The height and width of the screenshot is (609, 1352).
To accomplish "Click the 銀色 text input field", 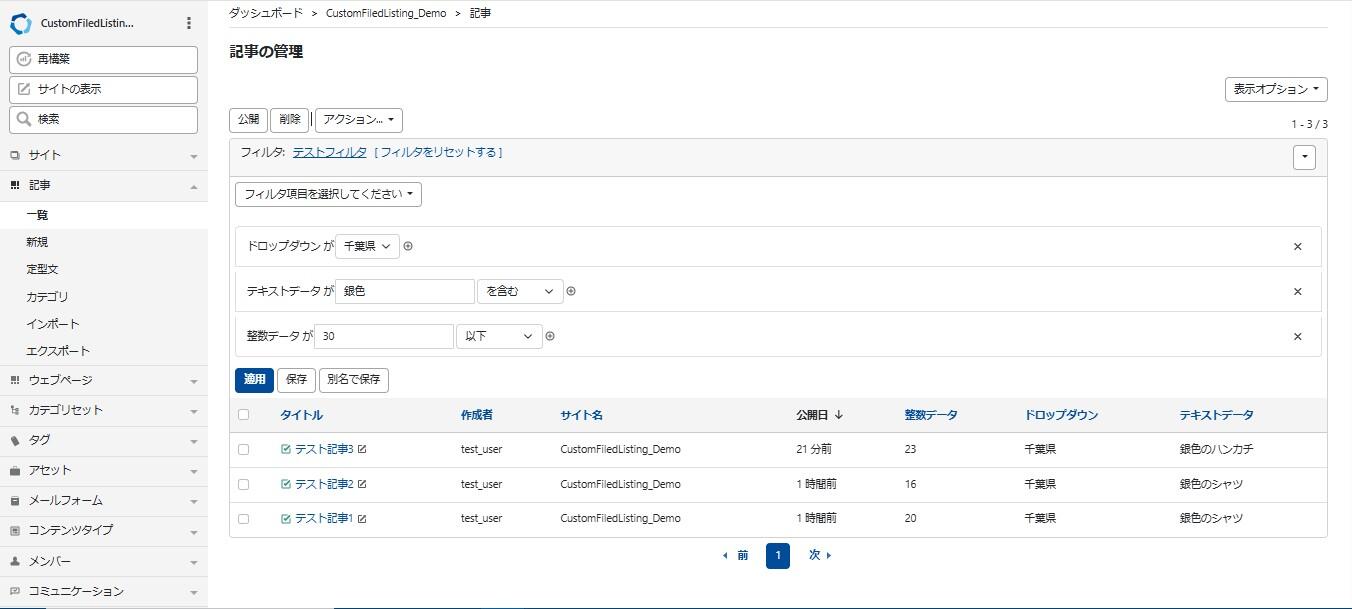I will pyautogui.click(x=404, y=291).
